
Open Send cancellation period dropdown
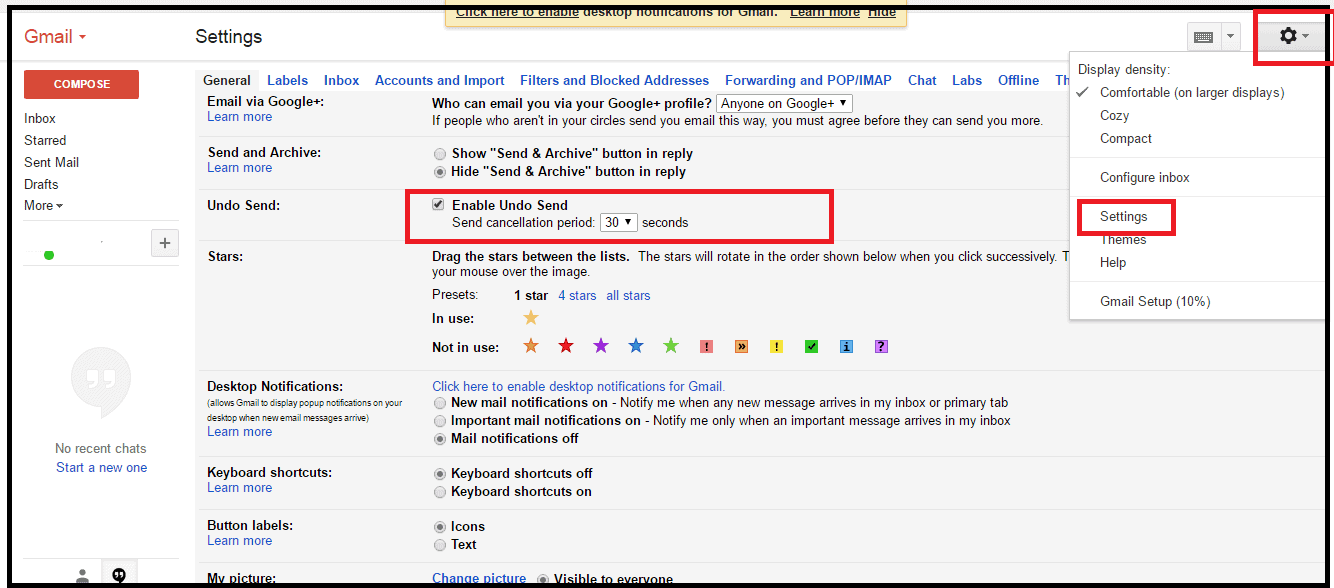point(619,223)
